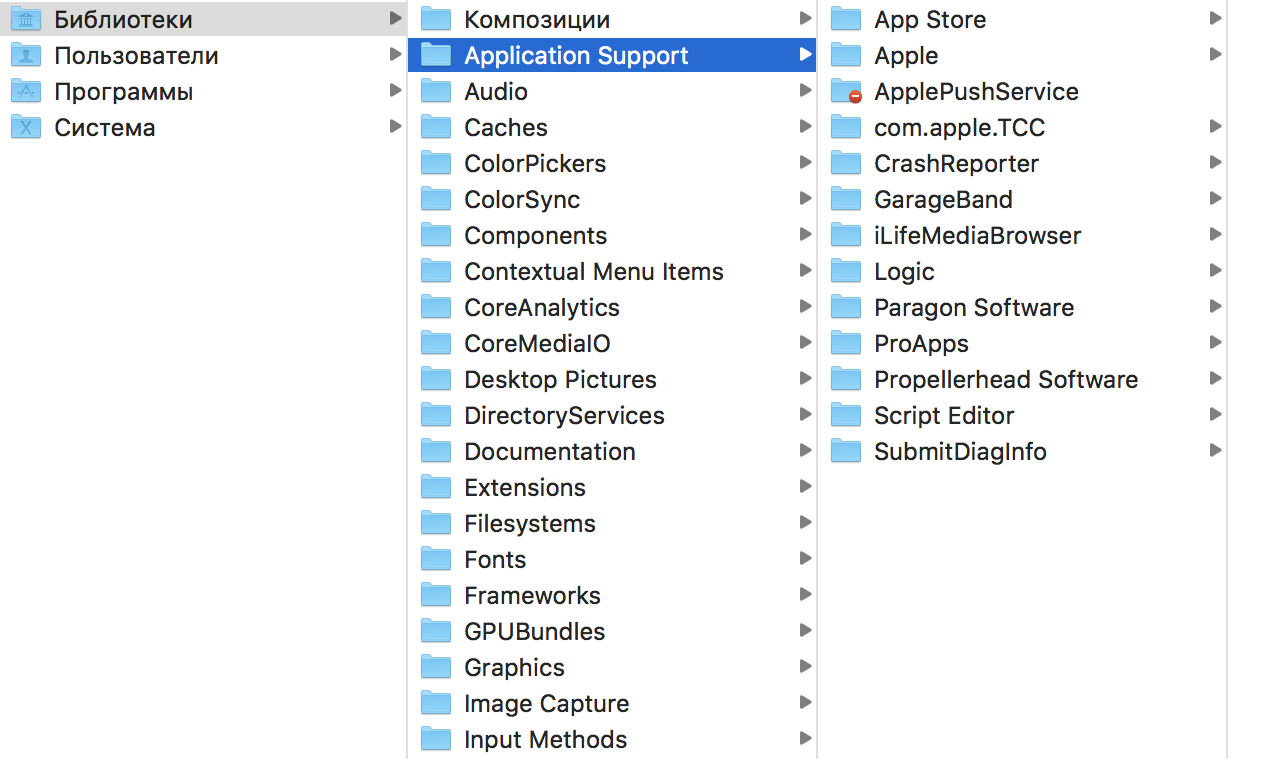Image resolution: width=1263 pixels, height=759 pixels.
Task: Expand the Logic folder arrow
Action: tap(1215, 271)
